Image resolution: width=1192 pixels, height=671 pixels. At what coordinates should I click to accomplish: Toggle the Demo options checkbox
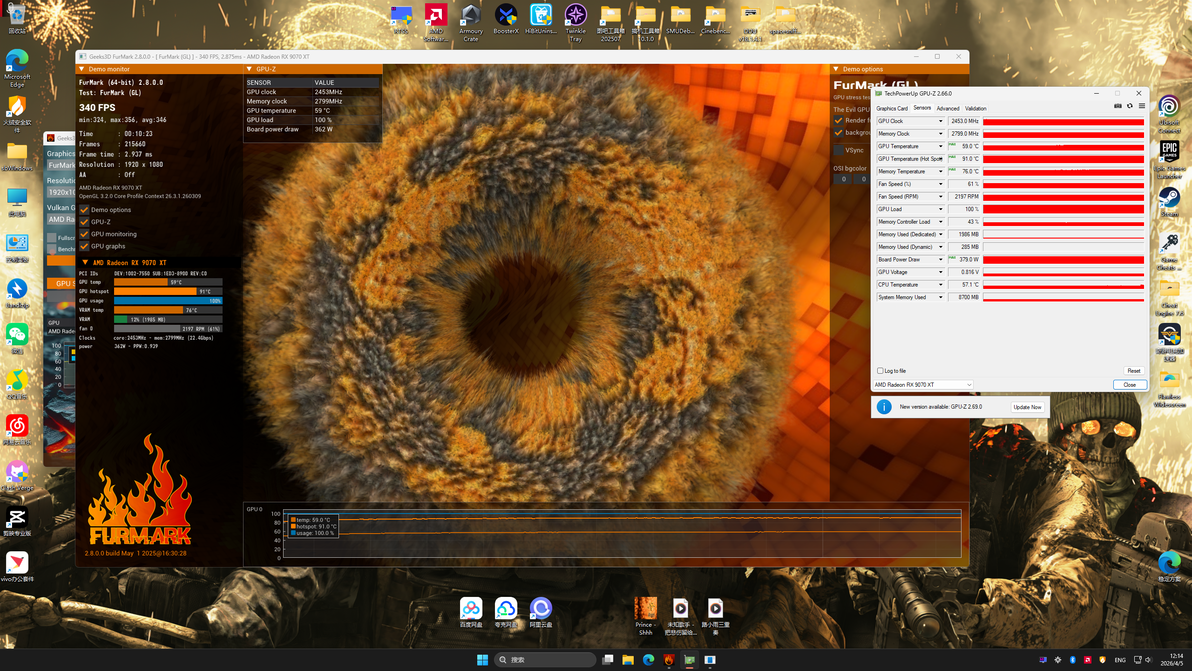point(84,210)
